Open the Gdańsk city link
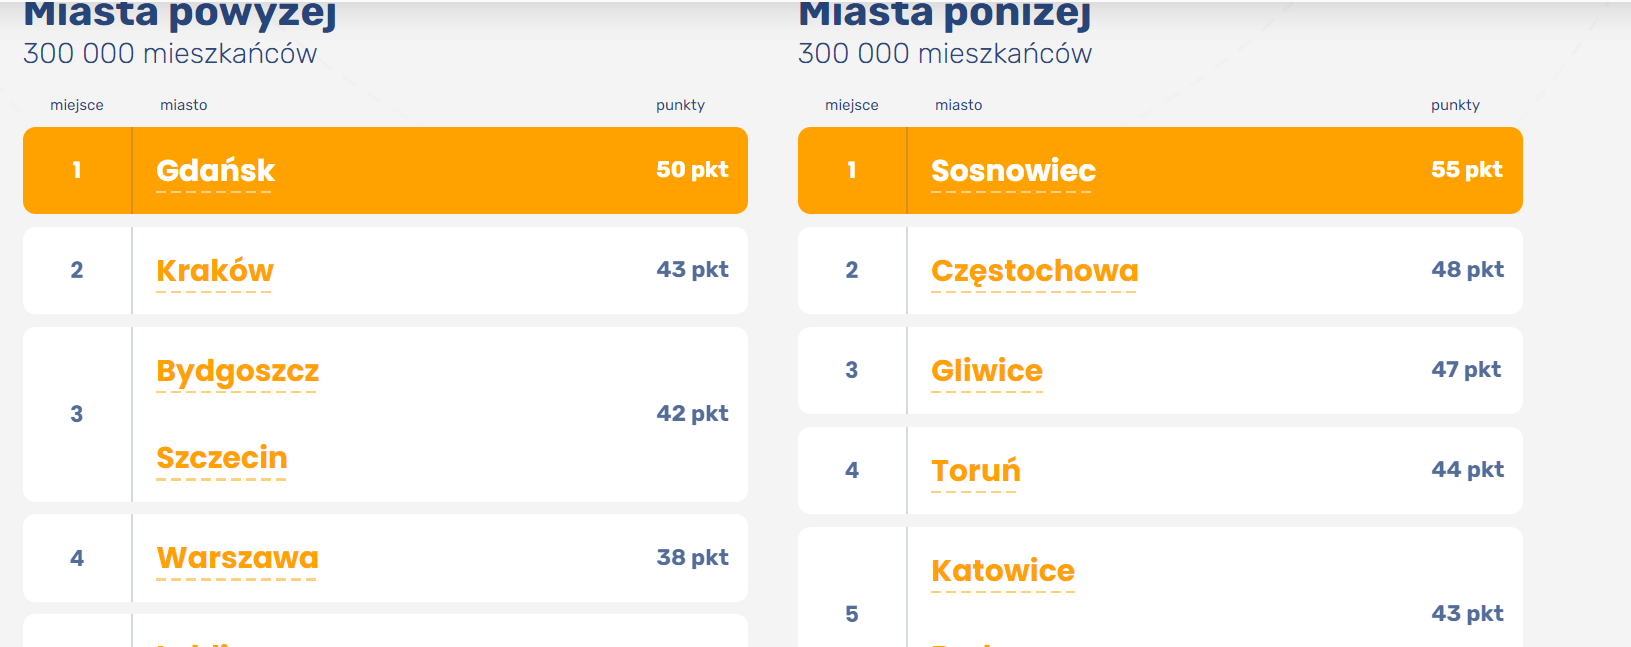Image resolution: width=1631 pixels, height=647 pixels. click(x=215, y=171)
